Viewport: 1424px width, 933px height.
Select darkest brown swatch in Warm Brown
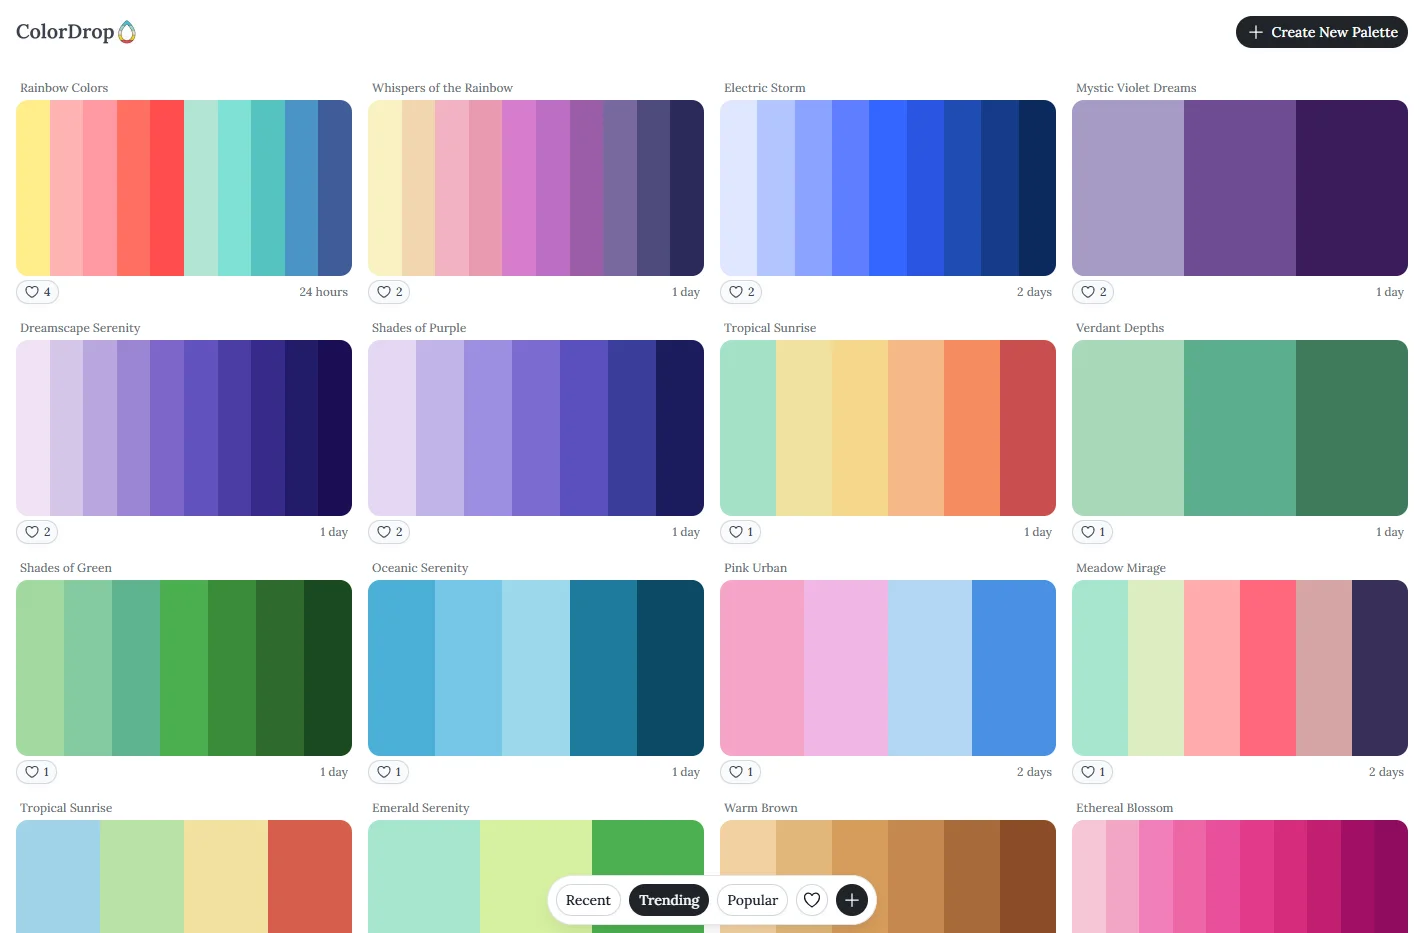1028,876
